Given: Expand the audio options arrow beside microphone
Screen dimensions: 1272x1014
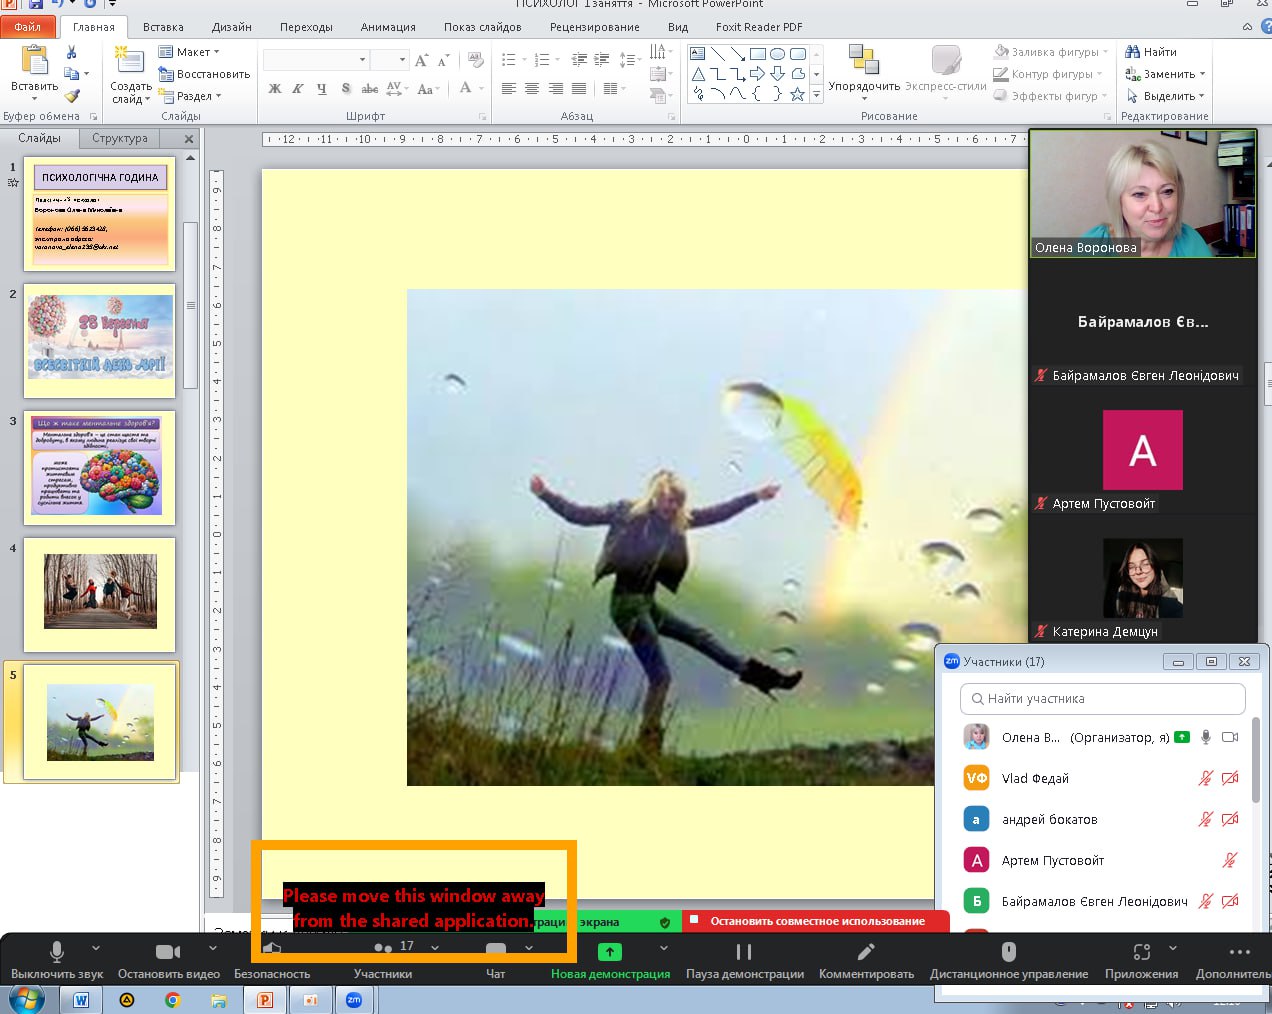Looking at the screenshot, I should click(96, 947).
